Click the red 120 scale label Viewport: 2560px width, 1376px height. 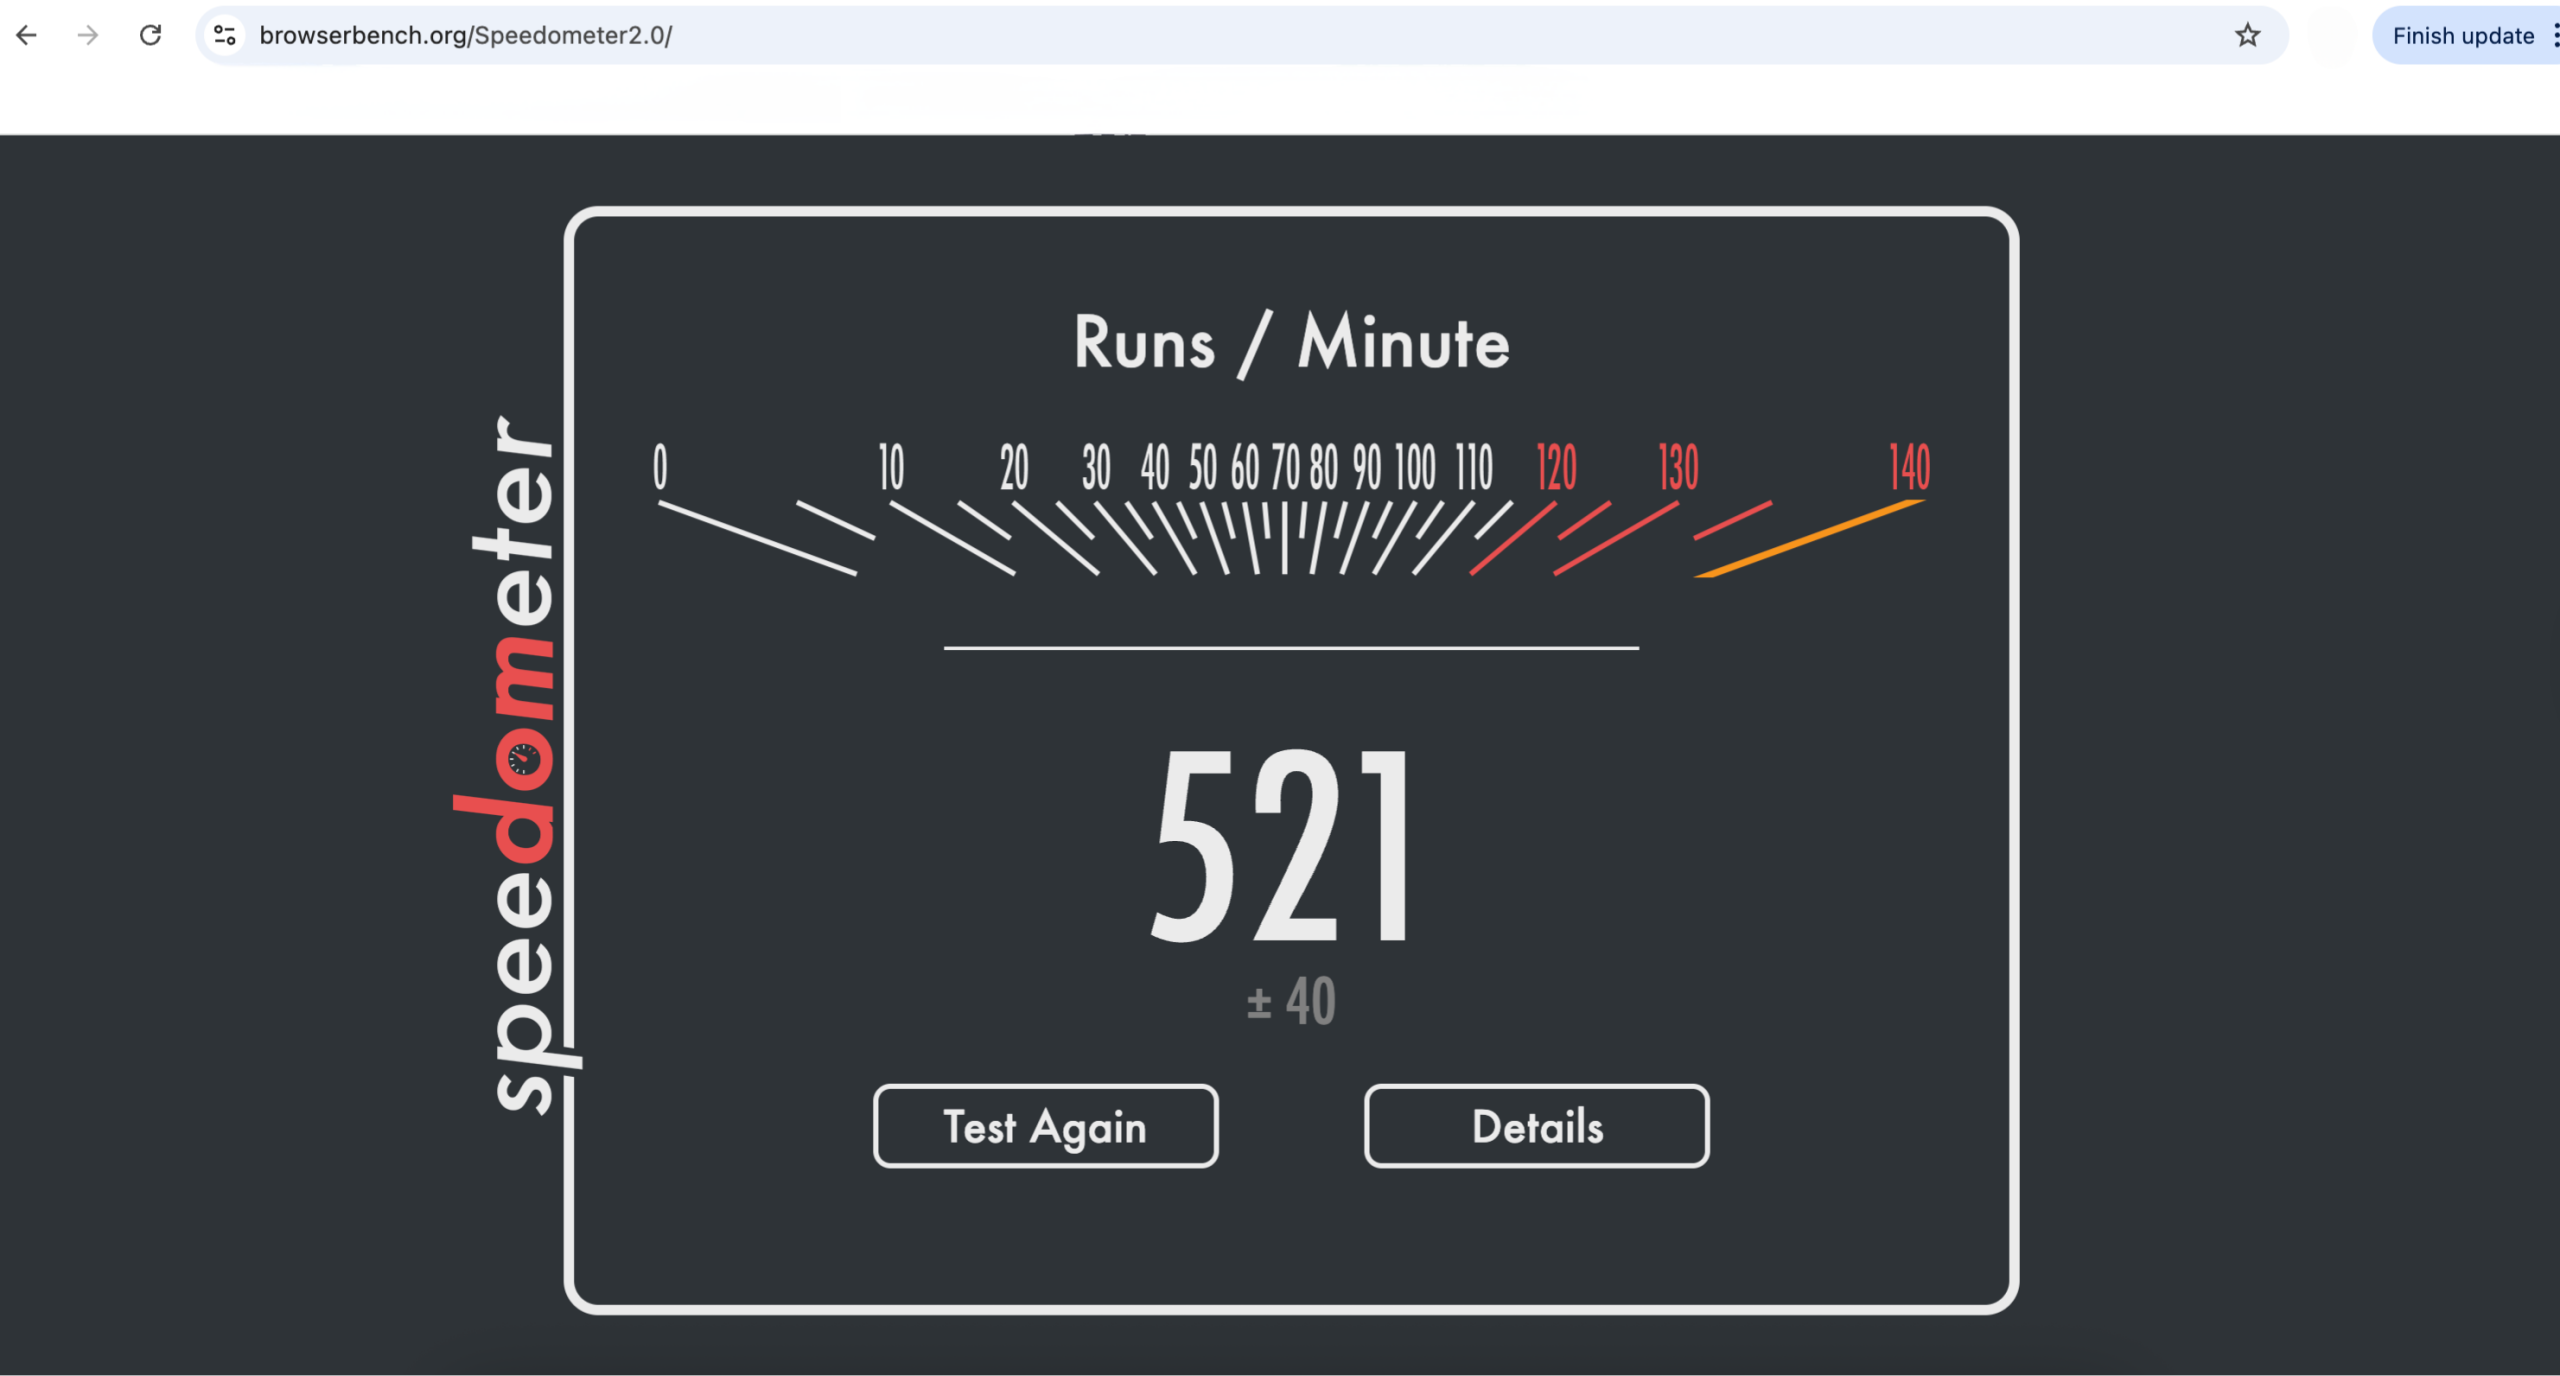click(x=1556, y=465)
